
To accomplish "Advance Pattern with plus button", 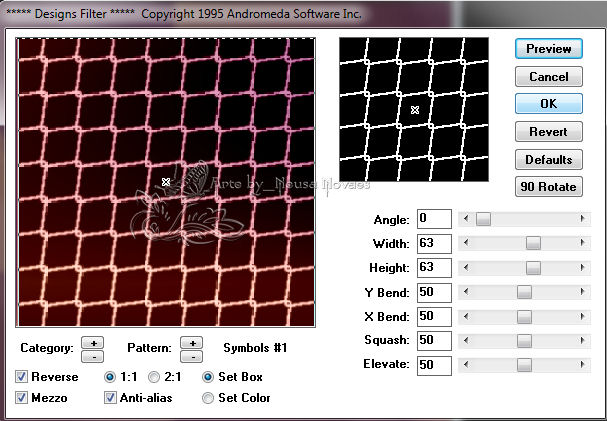I will tap(192, 342).
